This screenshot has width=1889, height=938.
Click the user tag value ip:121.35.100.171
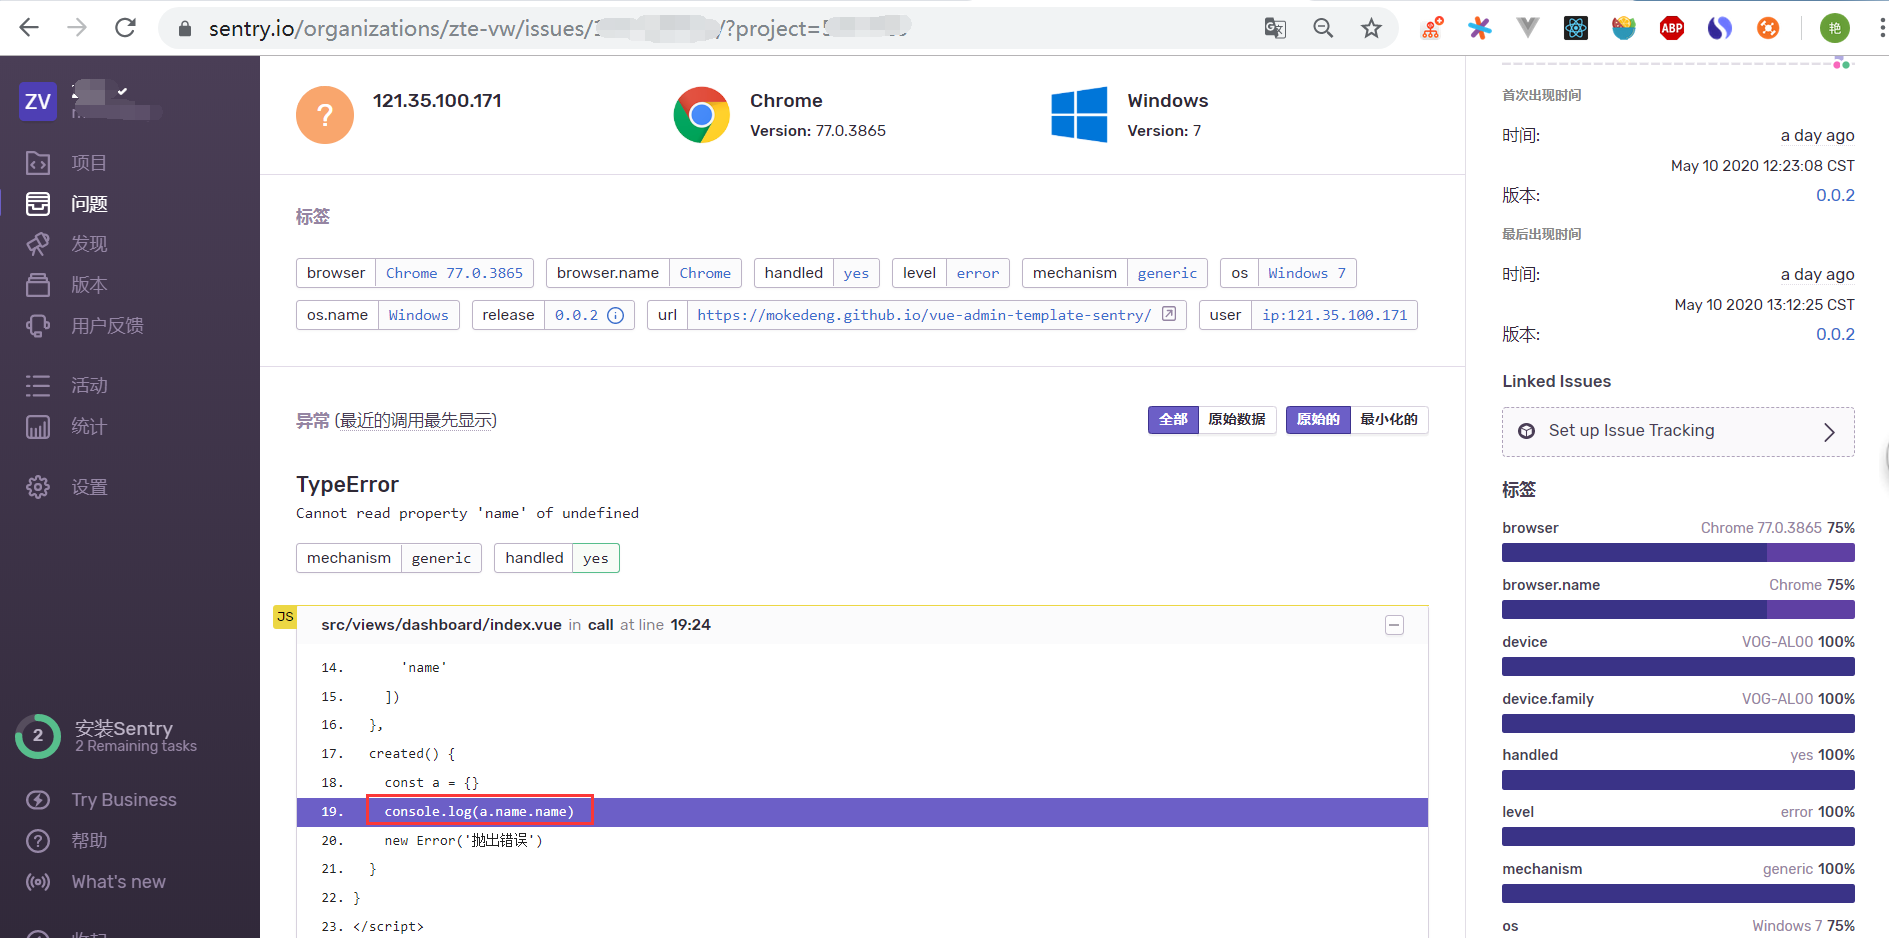(x=1334, y=315)
